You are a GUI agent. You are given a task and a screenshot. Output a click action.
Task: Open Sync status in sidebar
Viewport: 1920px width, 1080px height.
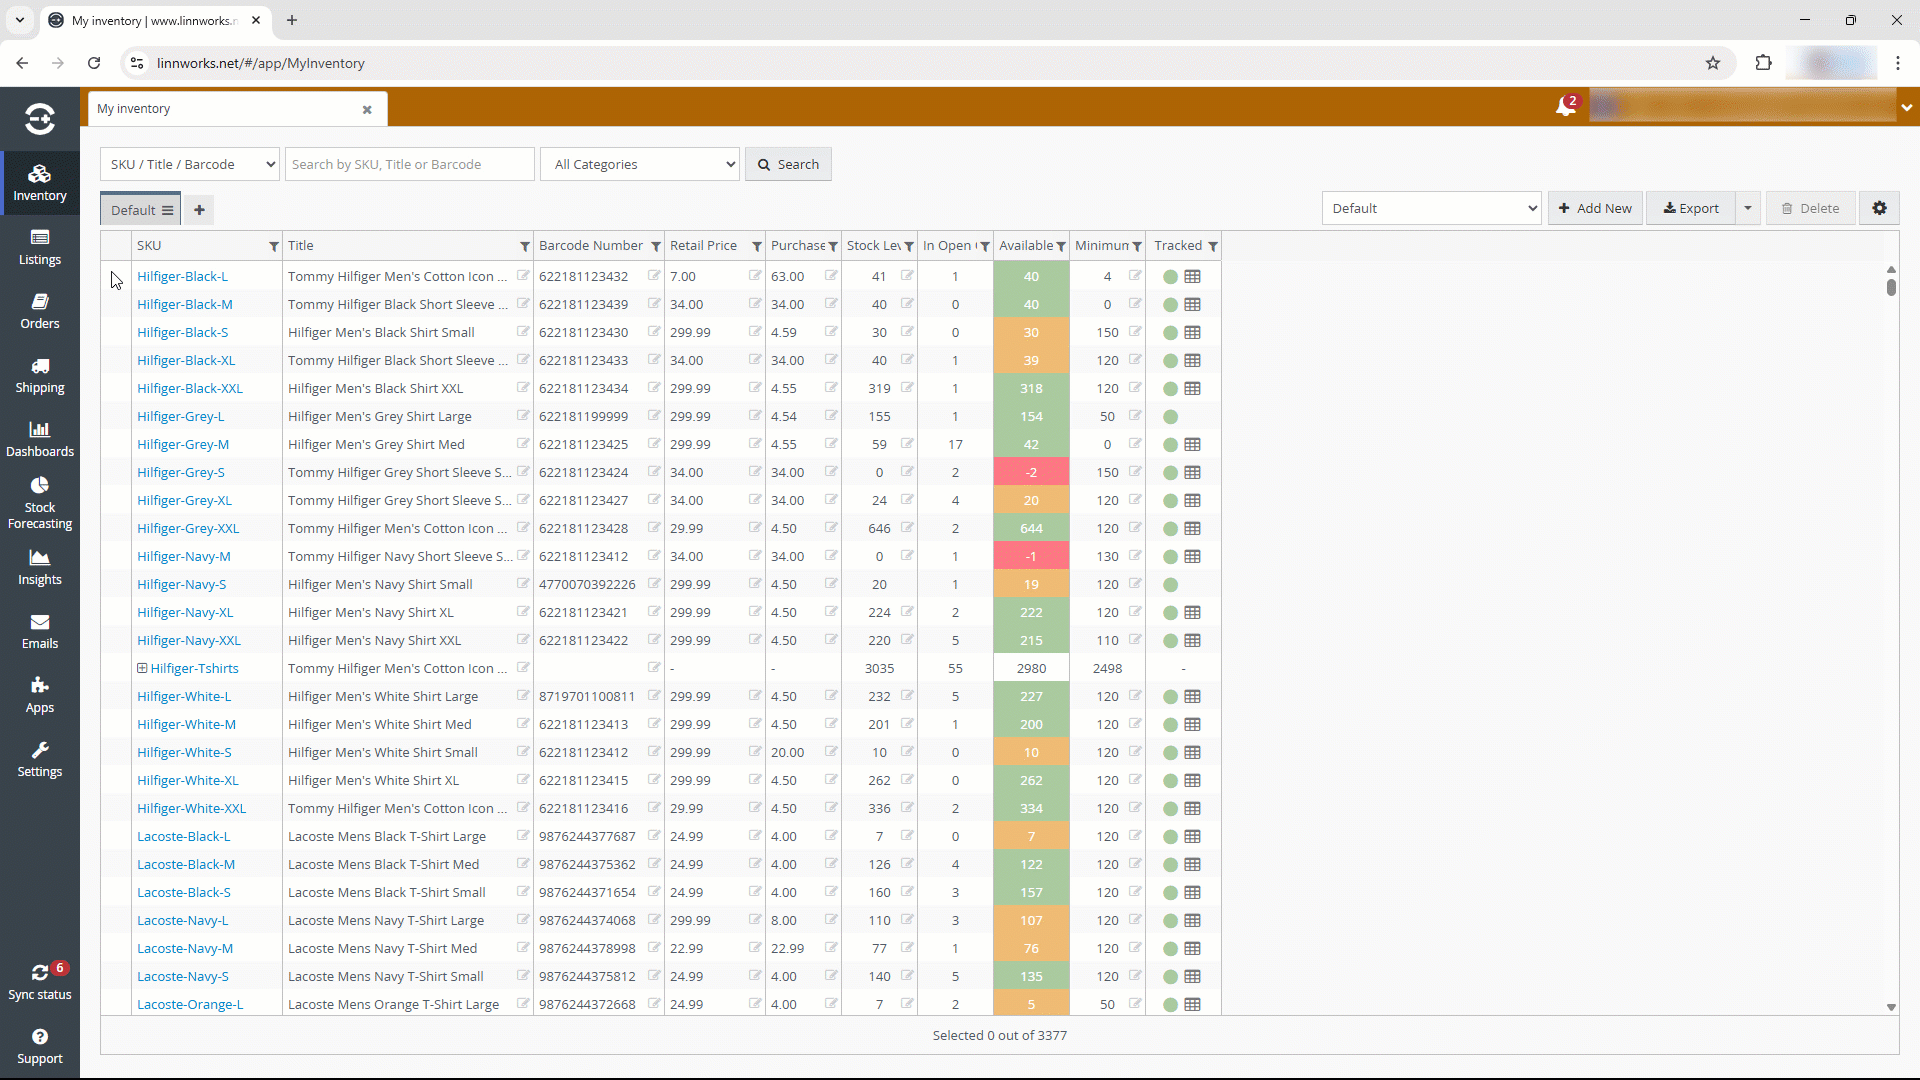click(40, 982)
